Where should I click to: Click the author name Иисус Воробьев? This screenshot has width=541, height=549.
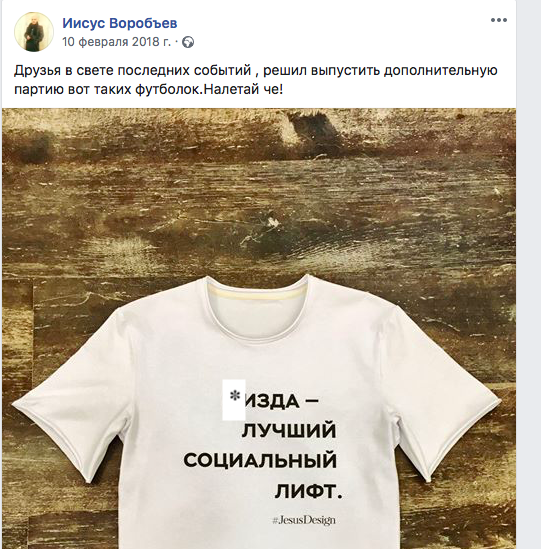(x=120, y=23)
